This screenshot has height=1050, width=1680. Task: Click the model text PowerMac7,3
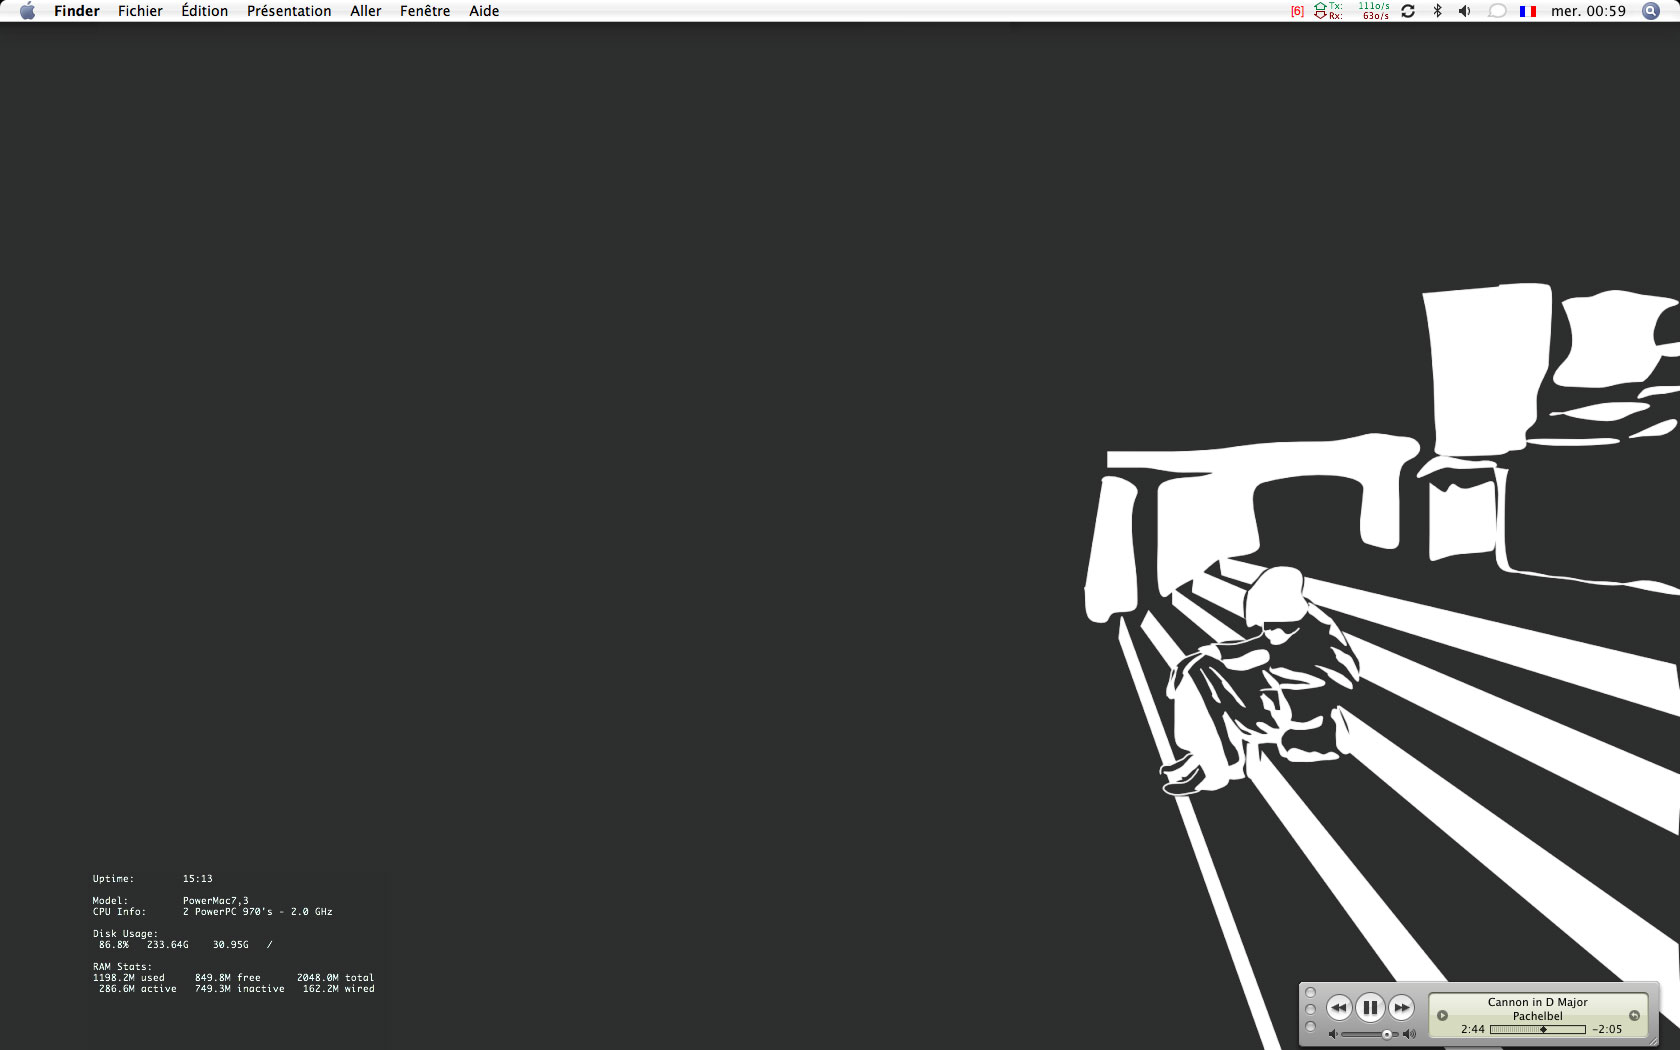click(x=216, y=901)
